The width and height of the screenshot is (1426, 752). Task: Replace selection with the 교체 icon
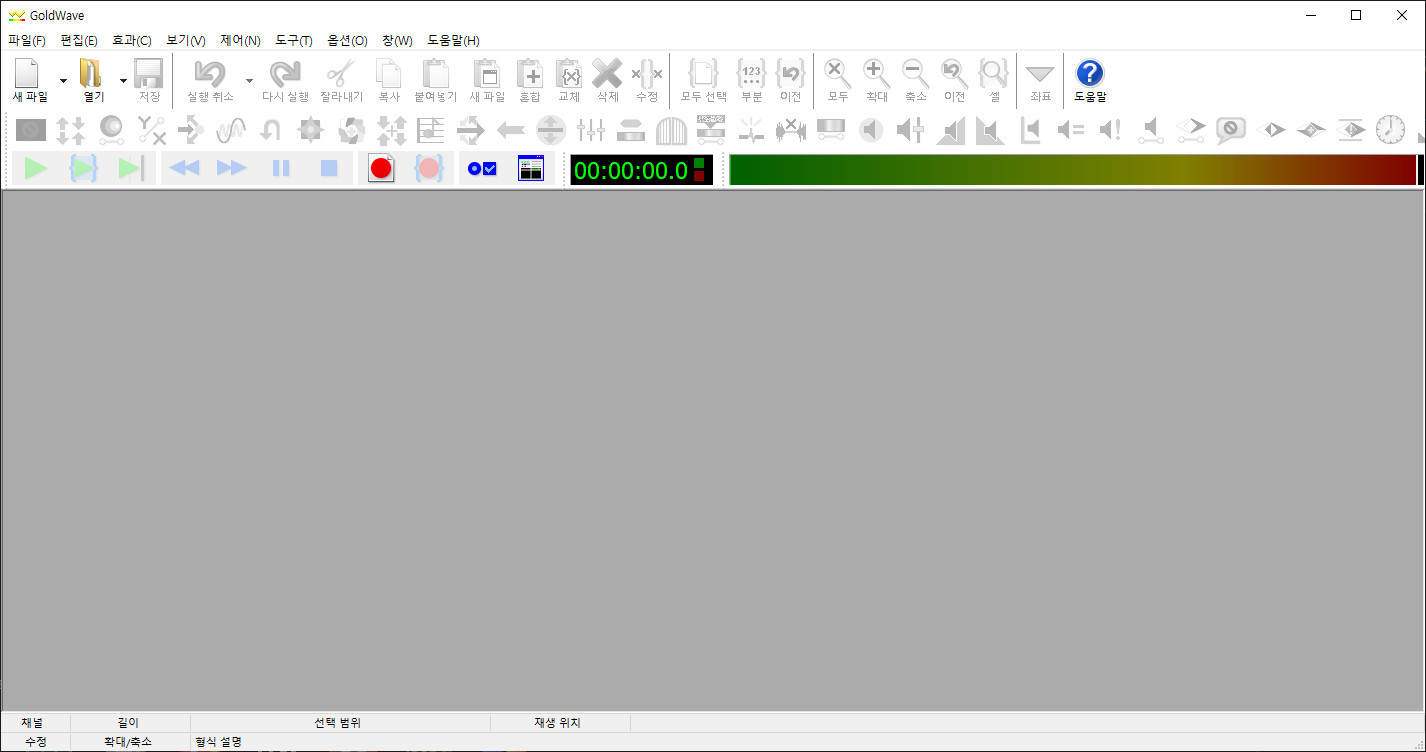(569, 80)
